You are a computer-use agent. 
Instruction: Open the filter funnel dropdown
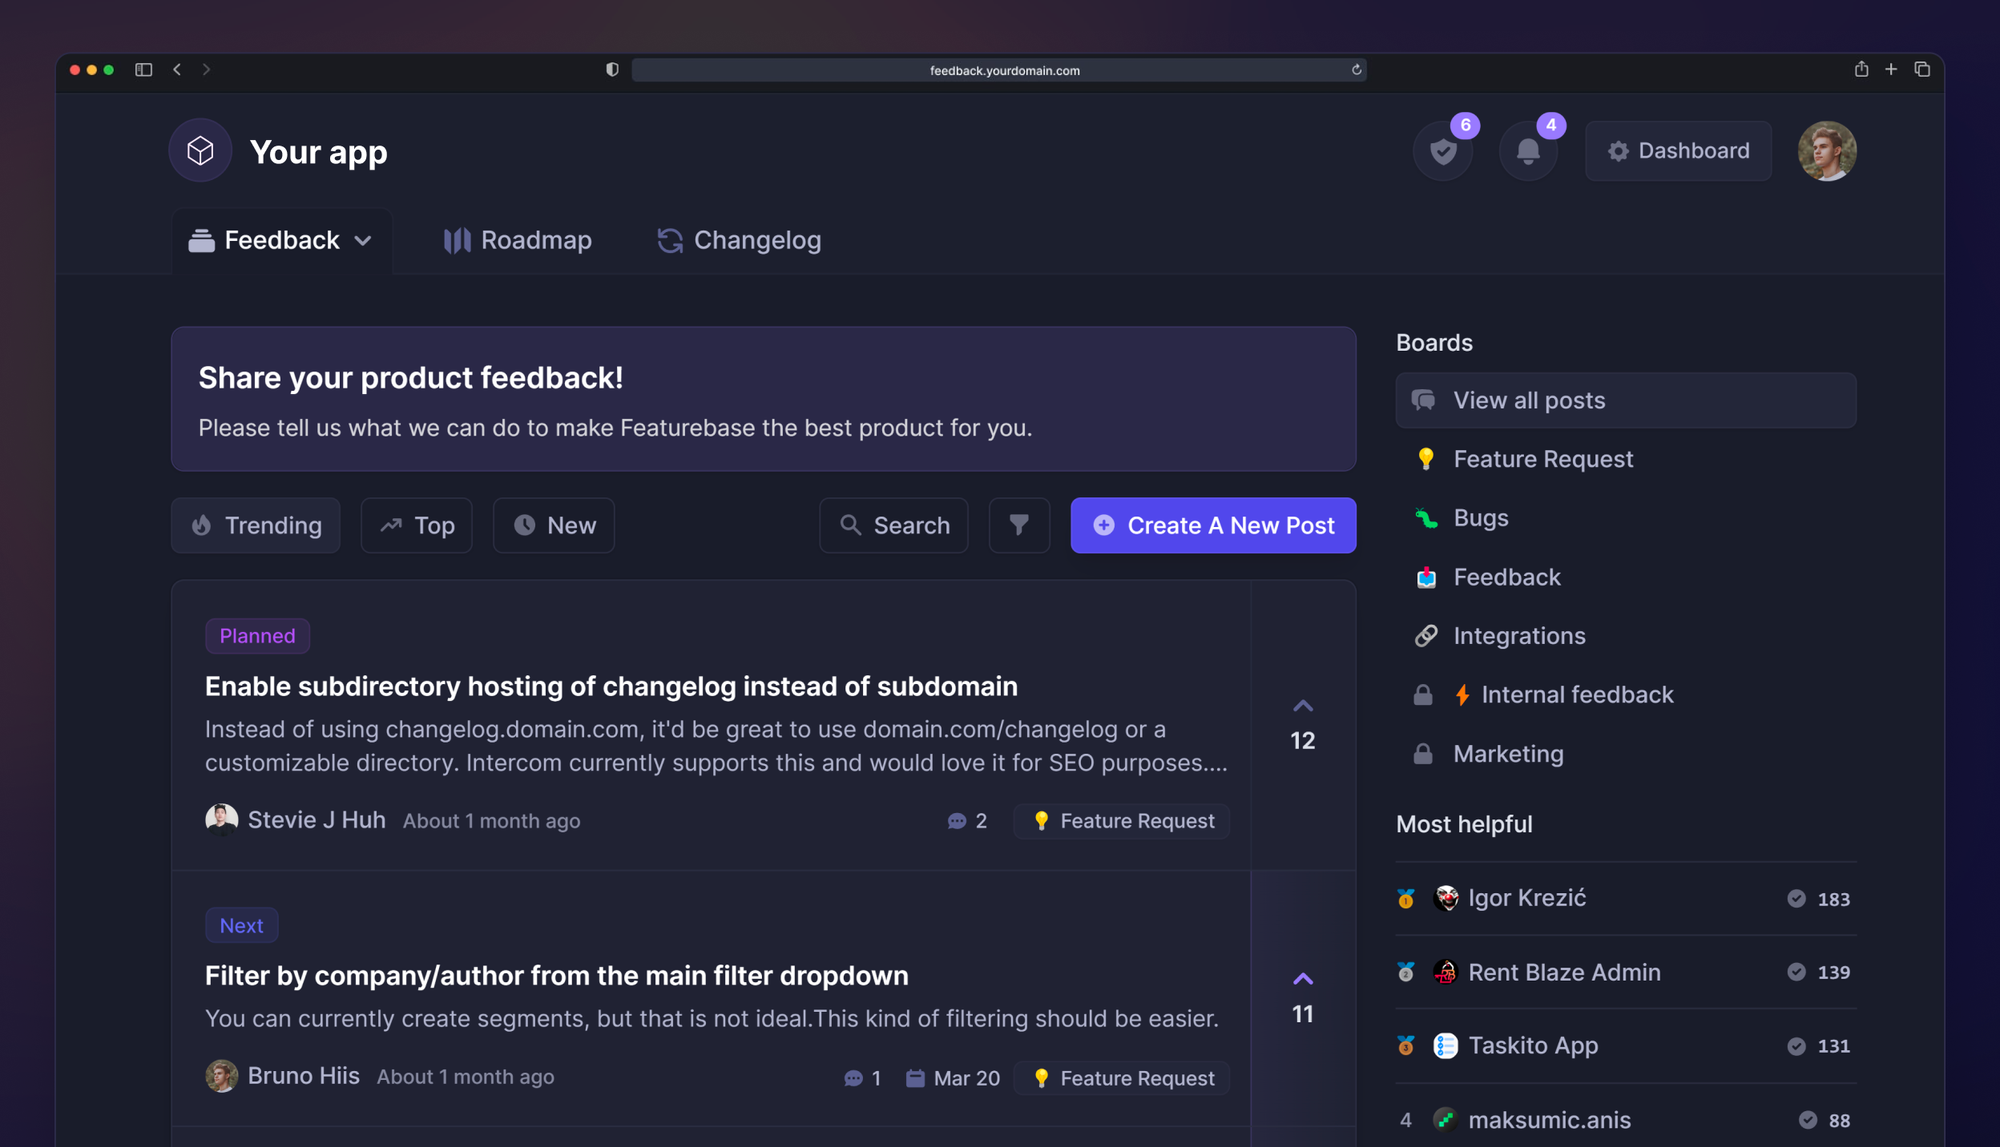coord(1019,525)
